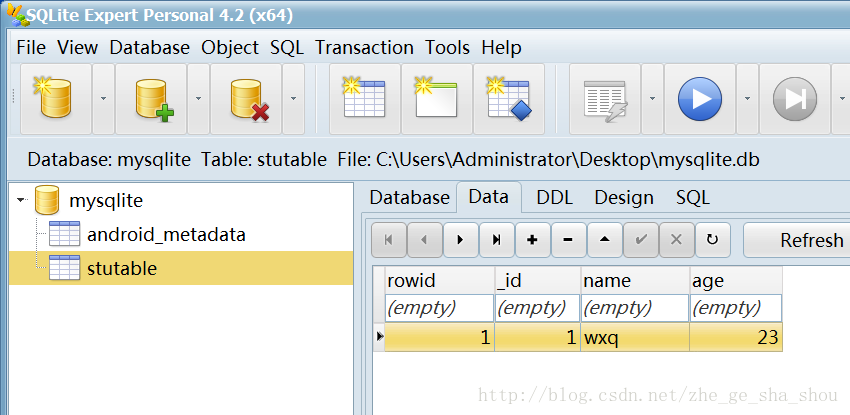Click the New Table toolbar icon

point(365,99)
